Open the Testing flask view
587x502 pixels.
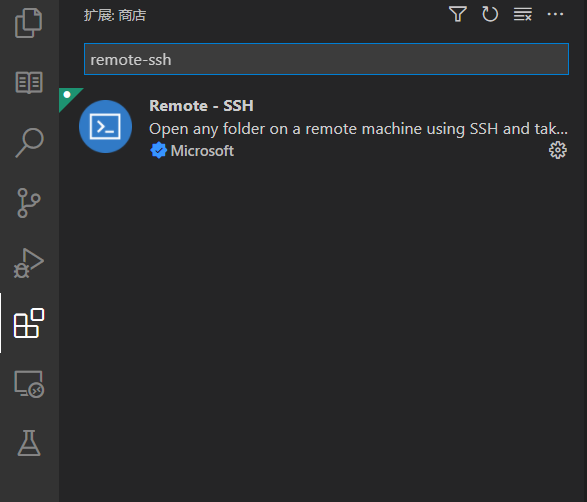point(29,443)
